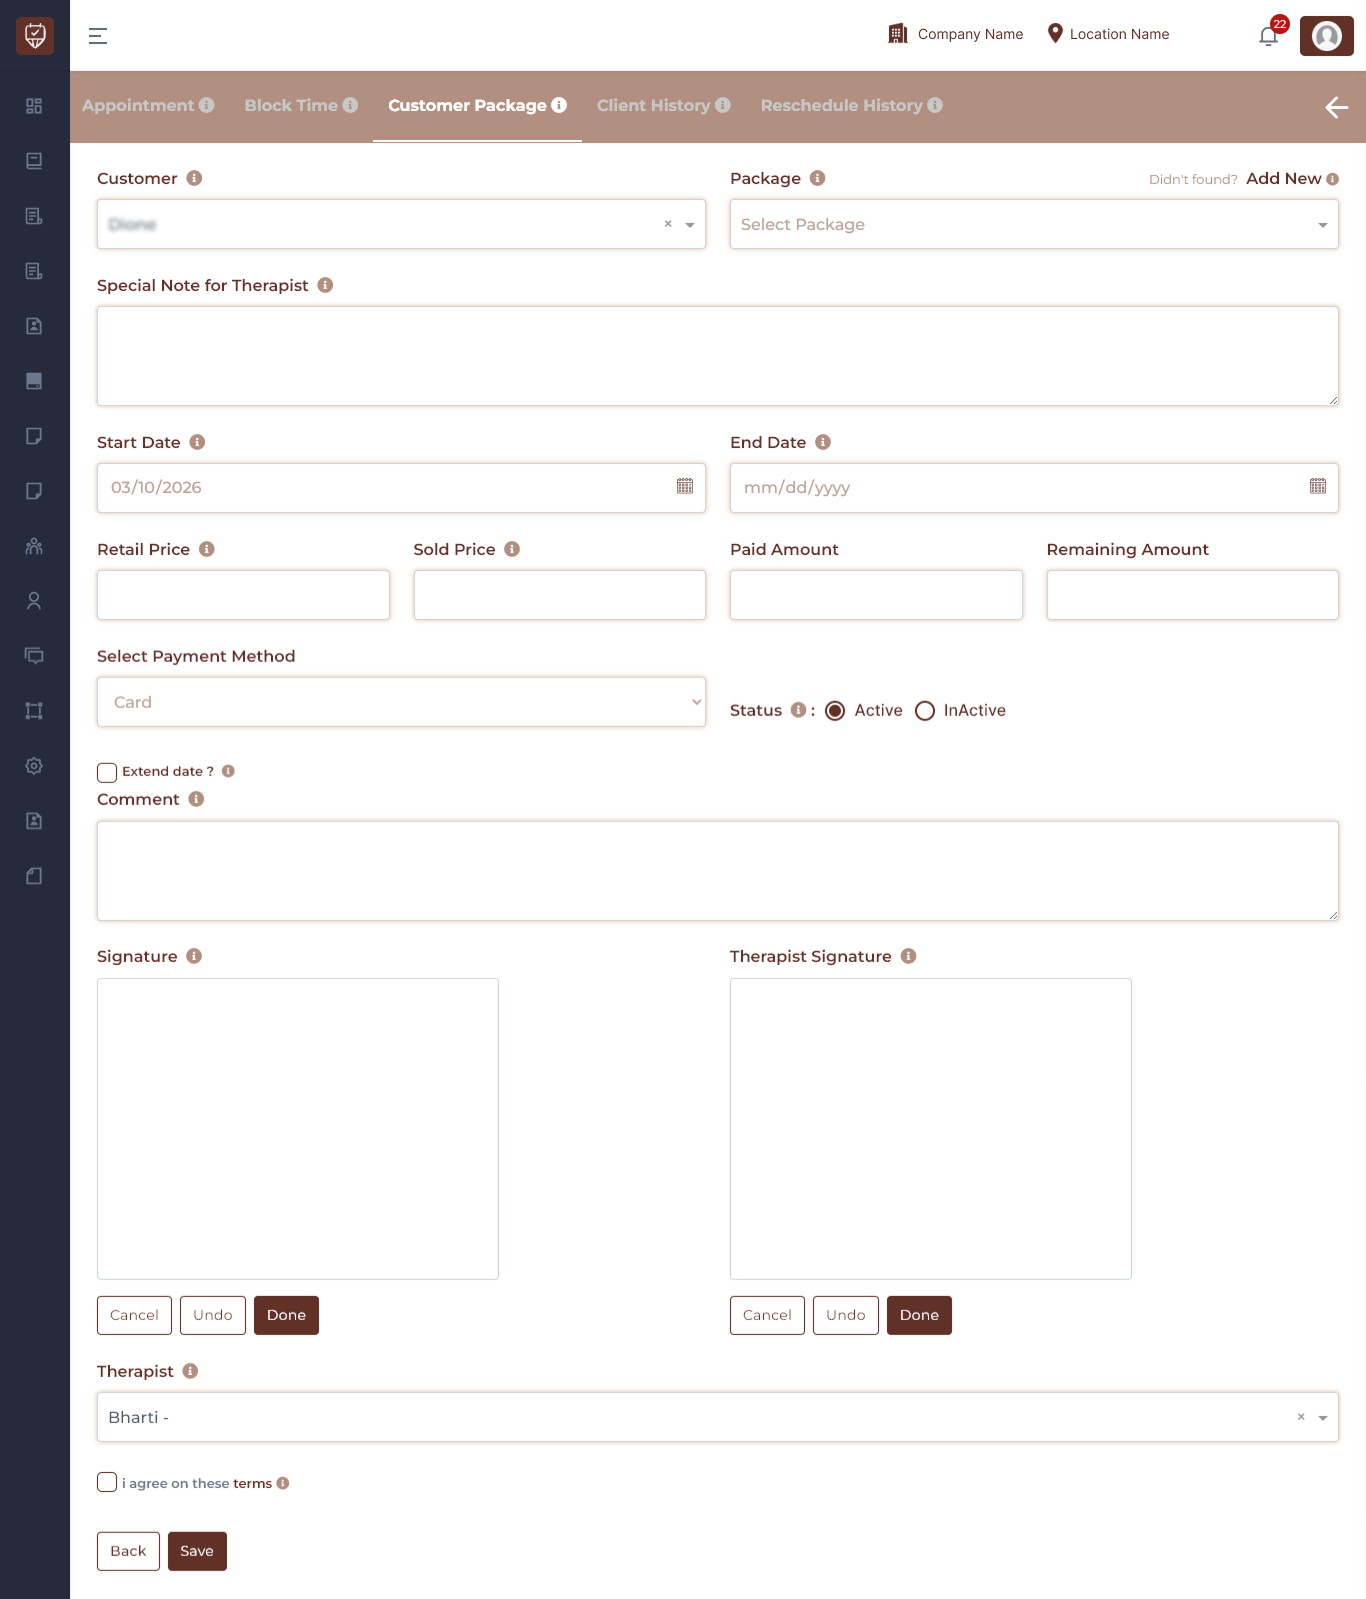Open the Start Date calendar picker icon
The image size is (1366, 1599).
(685, 487)
